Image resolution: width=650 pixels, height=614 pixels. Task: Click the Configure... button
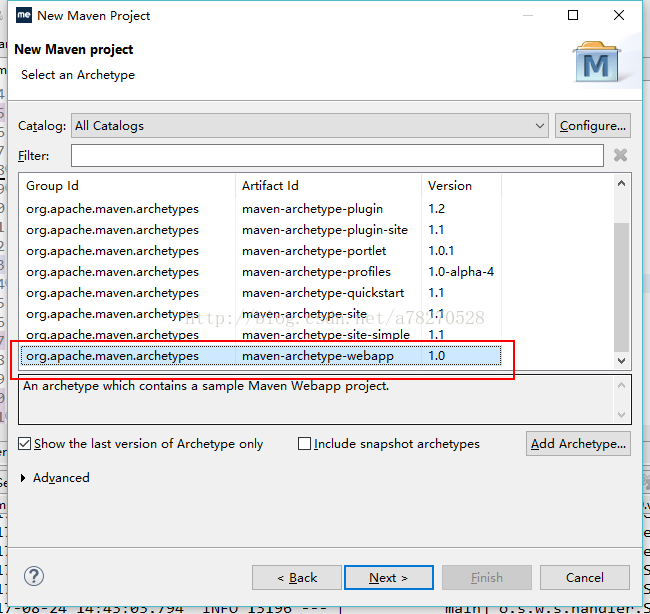(593, 126)
